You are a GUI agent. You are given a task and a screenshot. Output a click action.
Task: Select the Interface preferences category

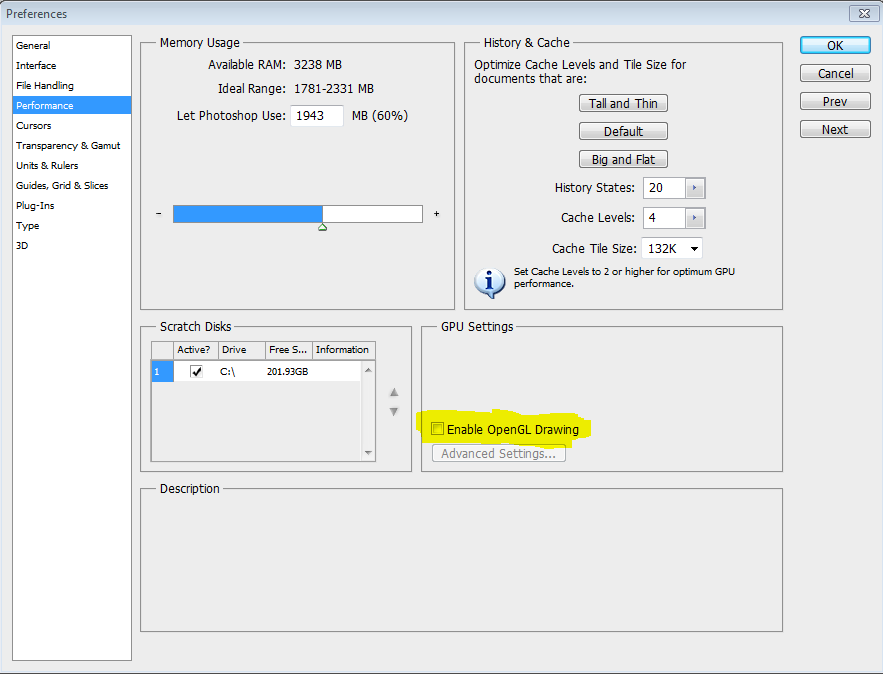[x=72, y=65]
